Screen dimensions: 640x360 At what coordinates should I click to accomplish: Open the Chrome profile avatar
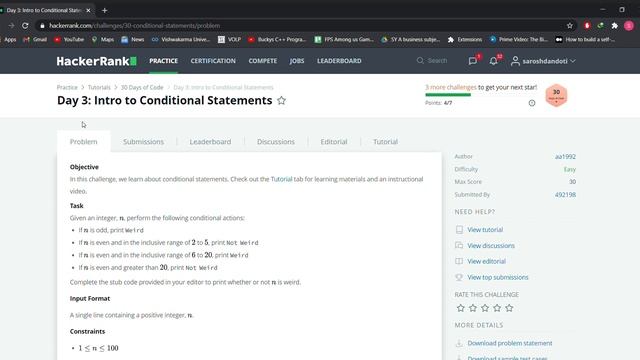tap(629, 26)
